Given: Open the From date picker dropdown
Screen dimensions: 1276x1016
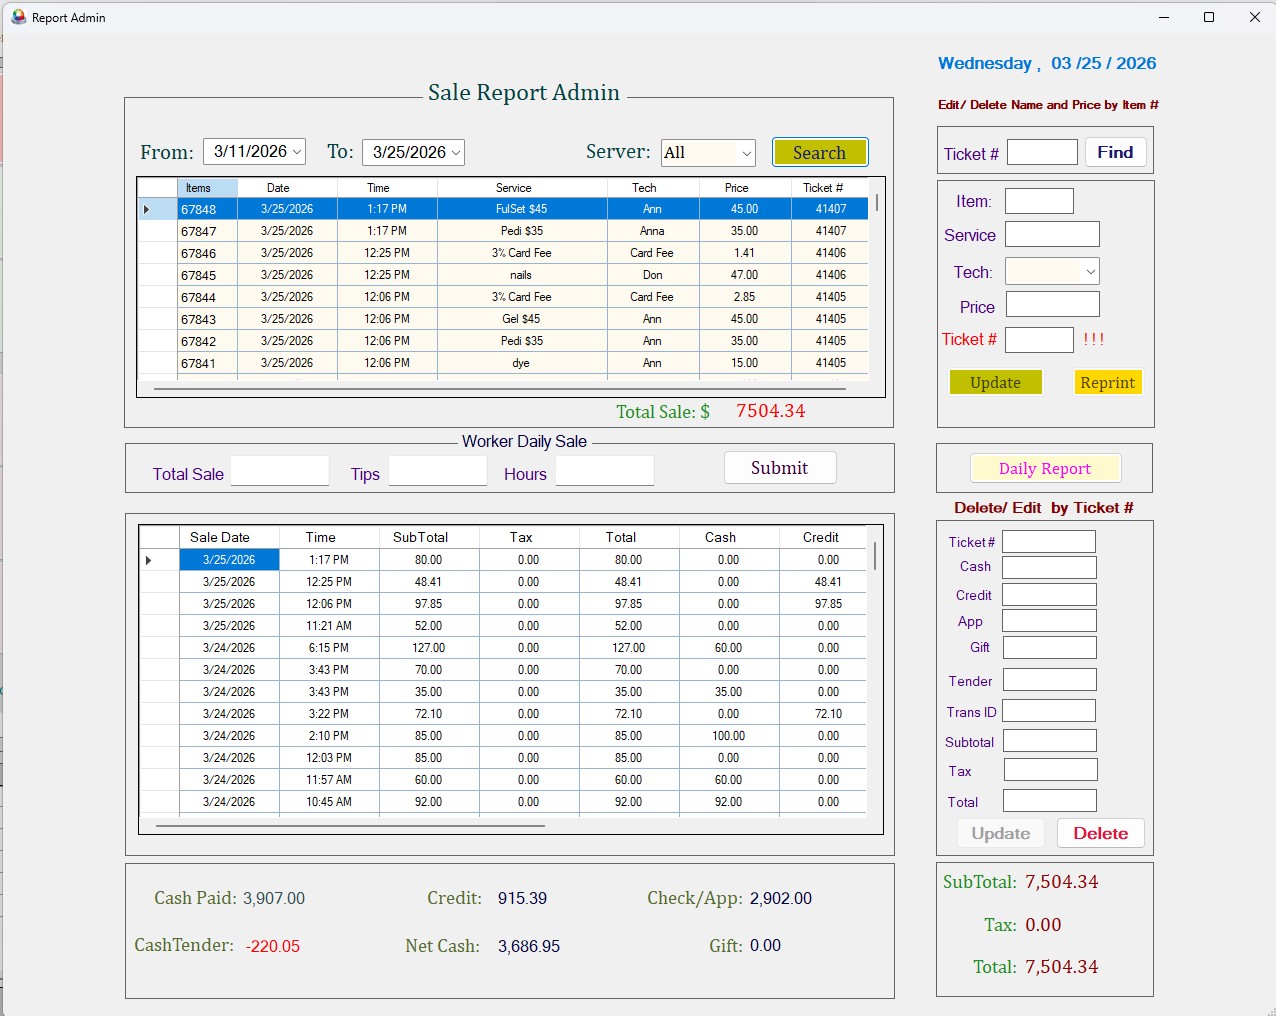Looking at the screenshot, I should 295,151.
